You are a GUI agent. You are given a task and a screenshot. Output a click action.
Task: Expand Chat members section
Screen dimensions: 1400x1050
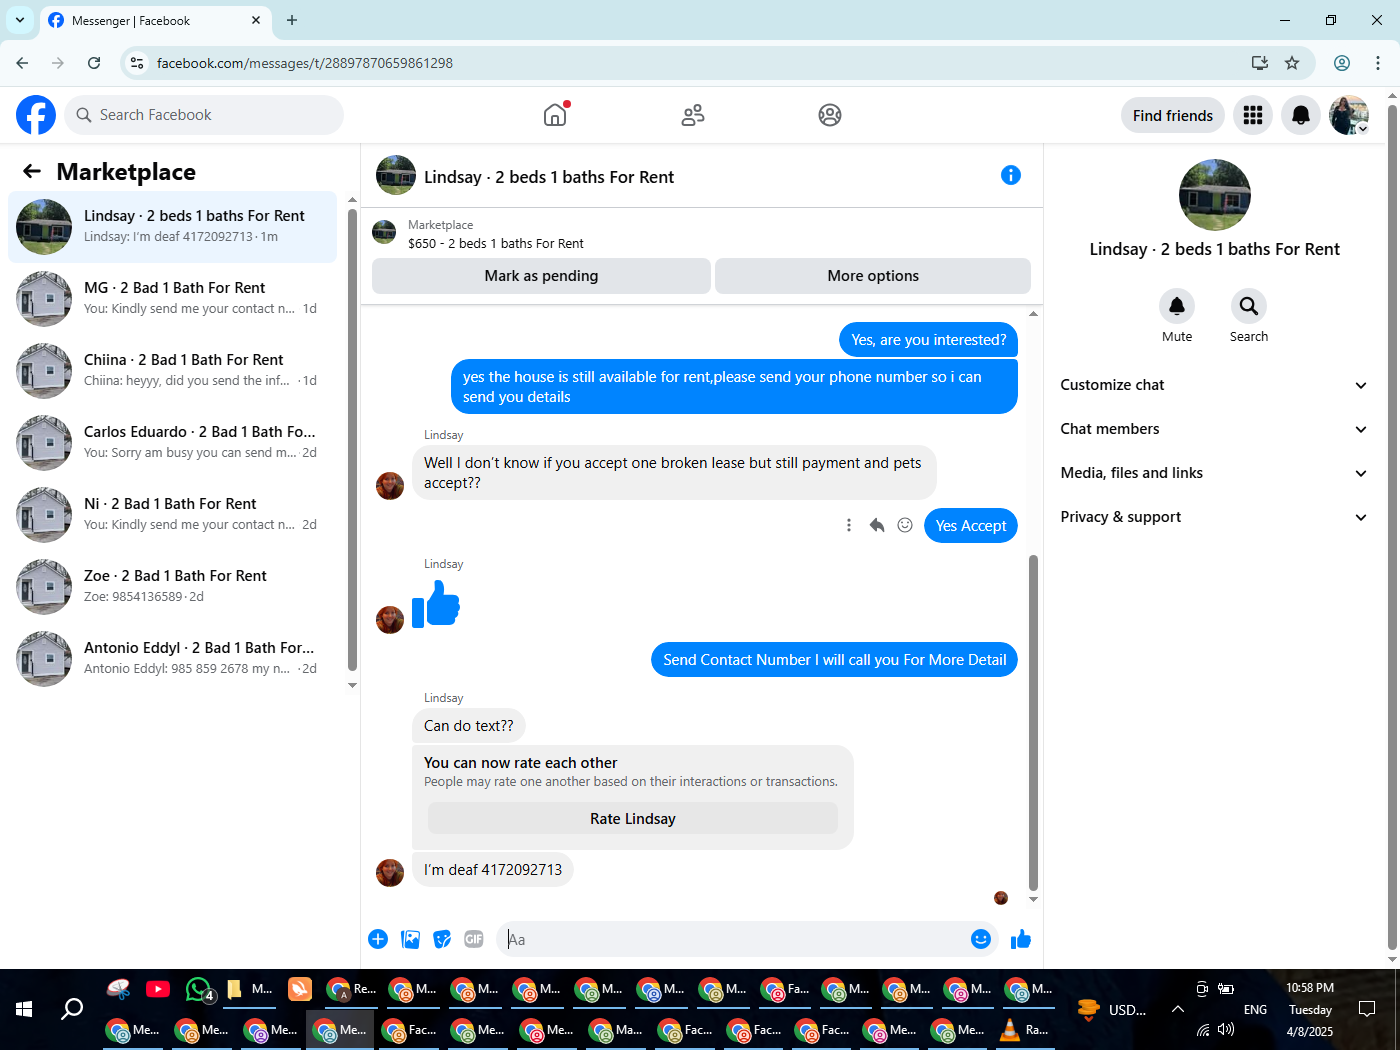(1214, 429)
